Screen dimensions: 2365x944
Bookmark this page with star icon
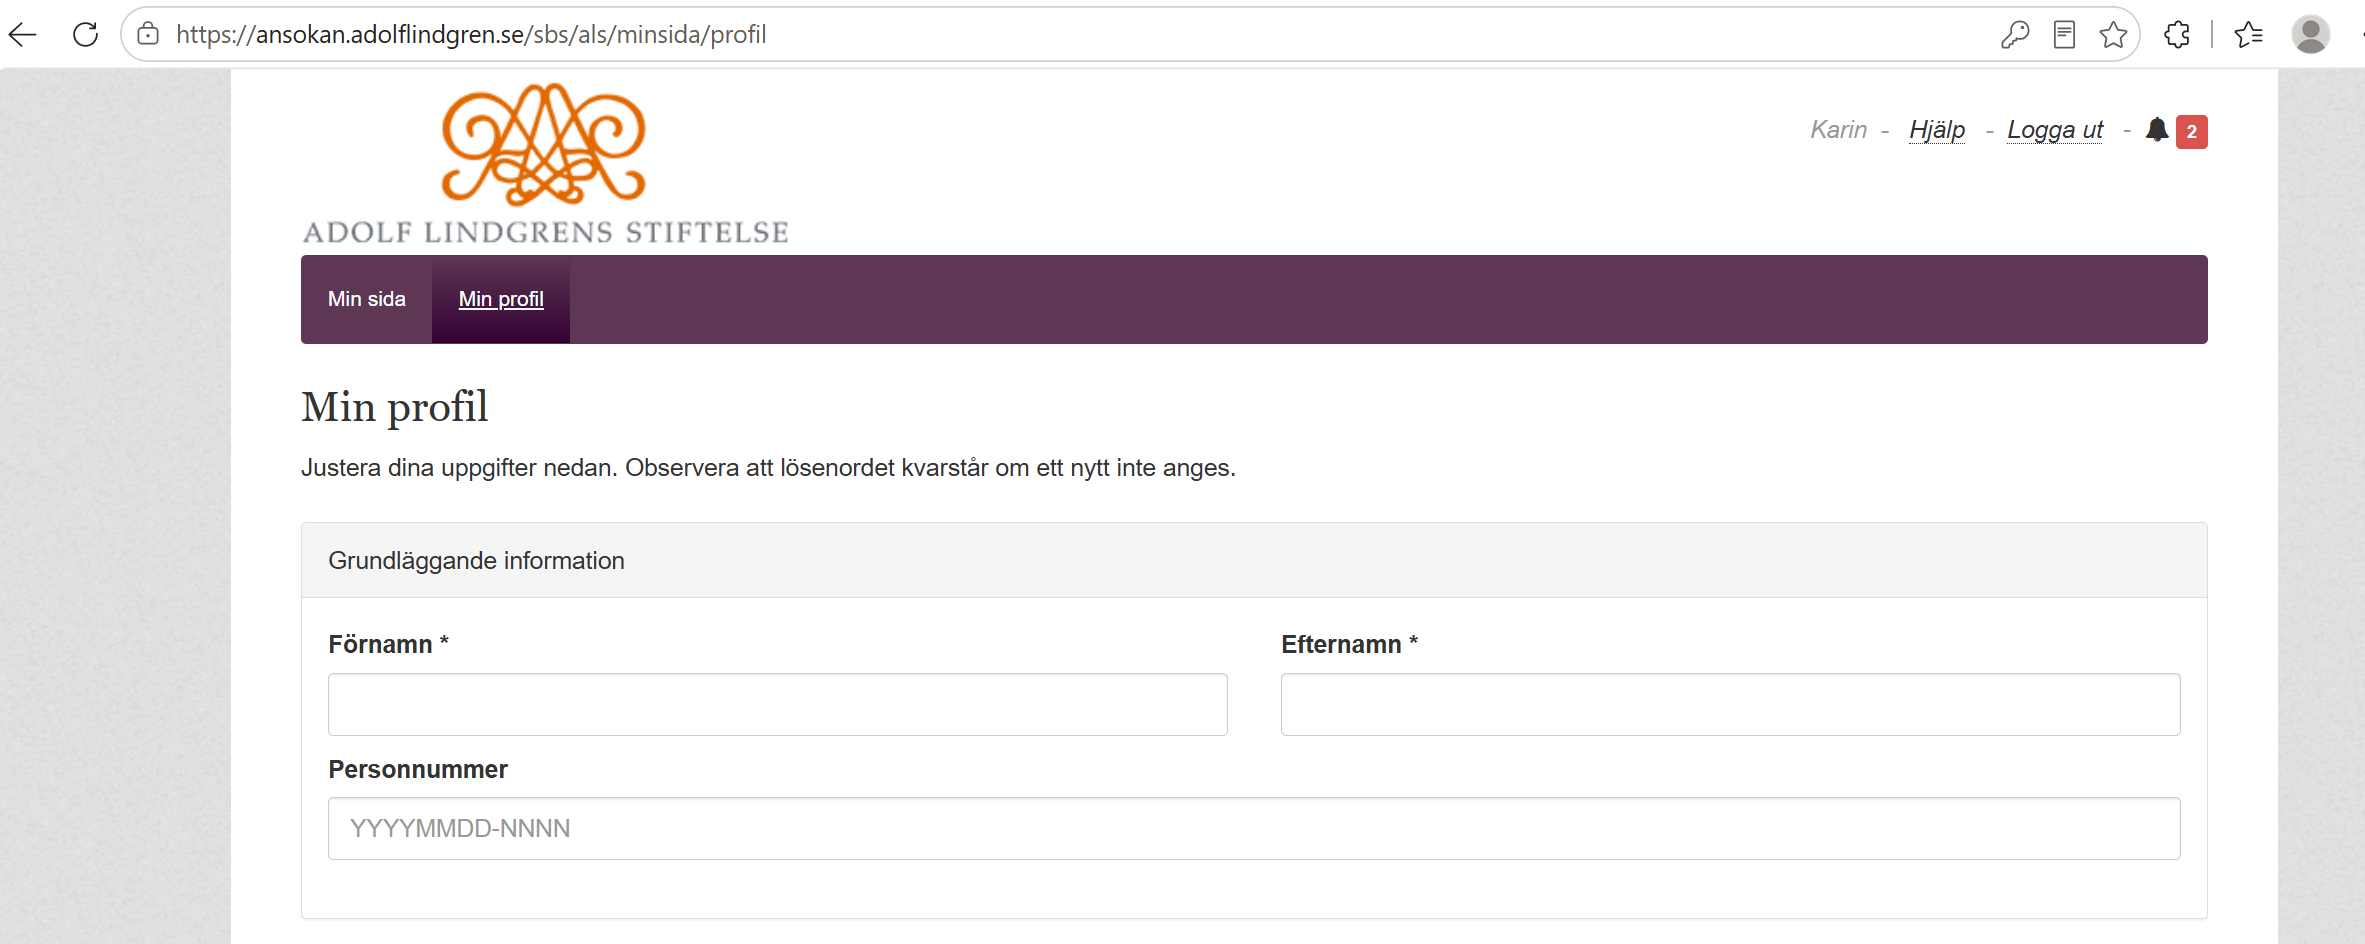click(x=2113, y=35)
